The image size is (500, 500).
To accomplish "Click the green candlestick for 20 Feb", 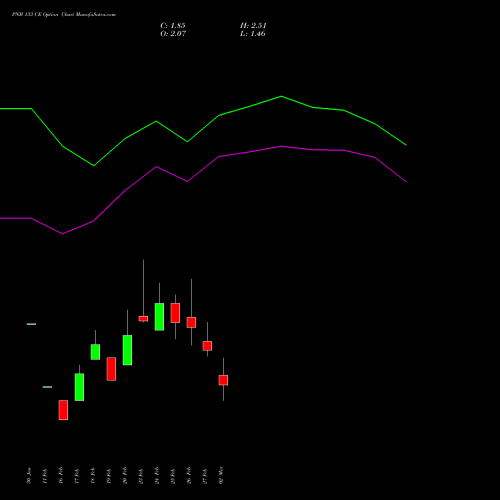I will click(x=127, y=350).
